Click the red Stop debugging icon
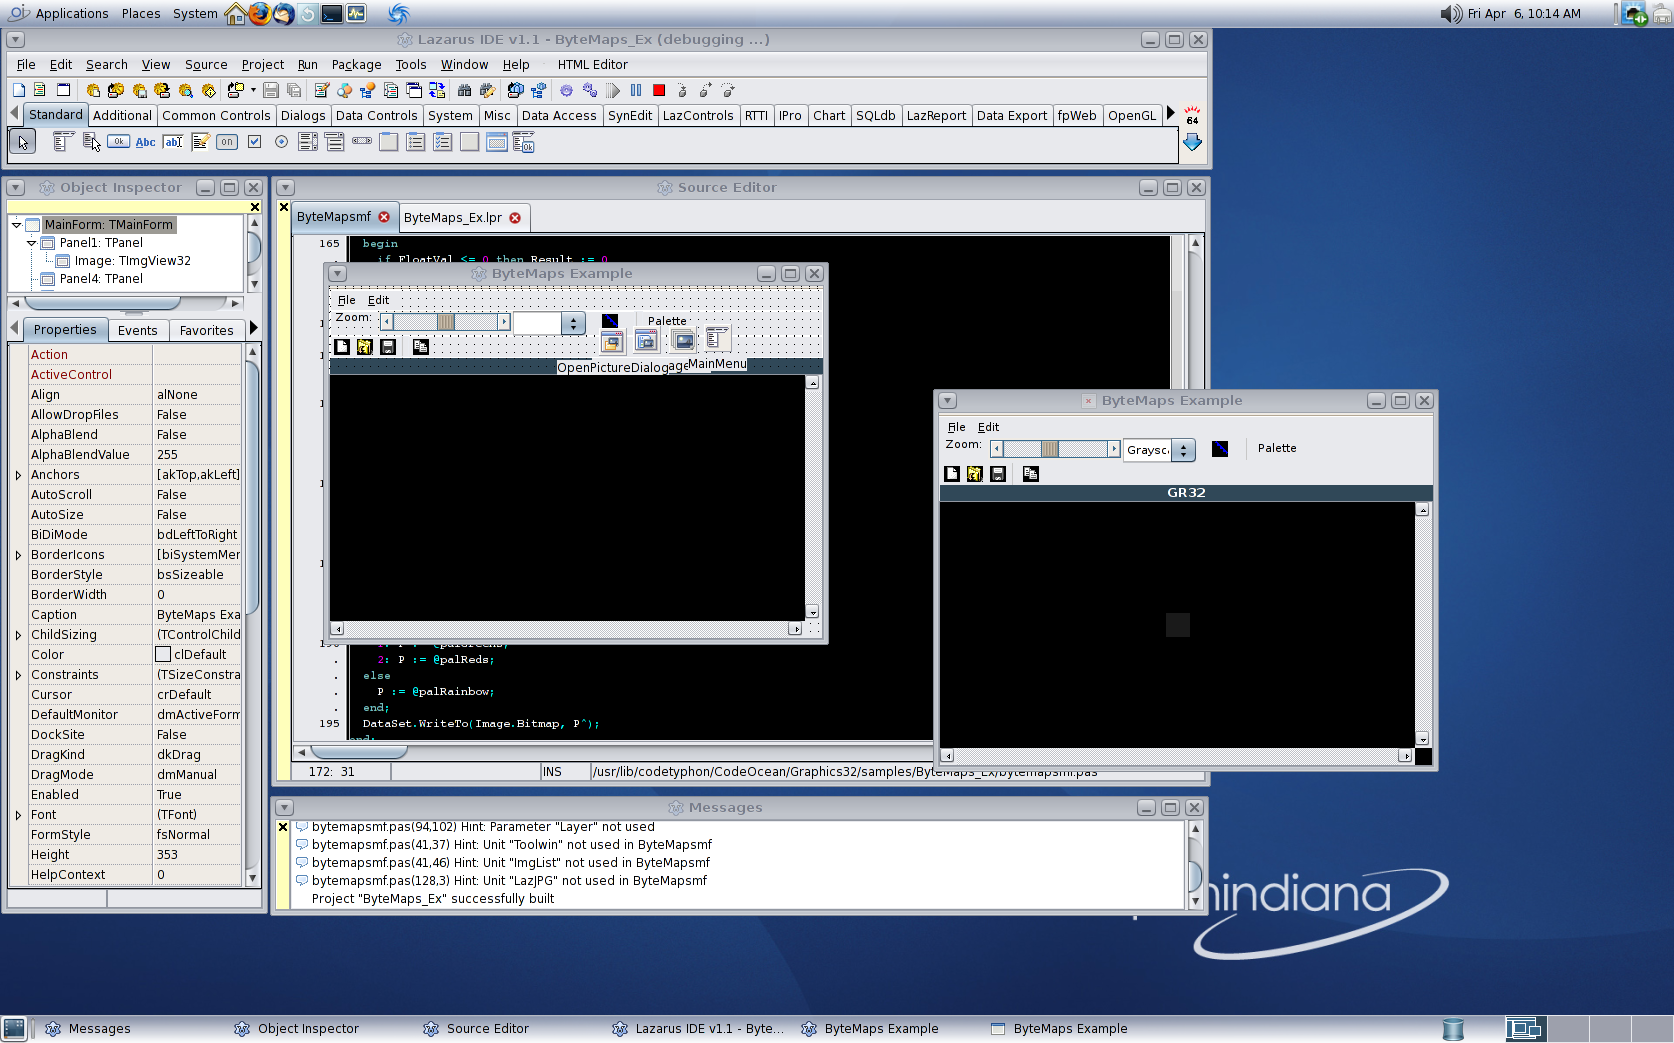 tap(659, 90)
